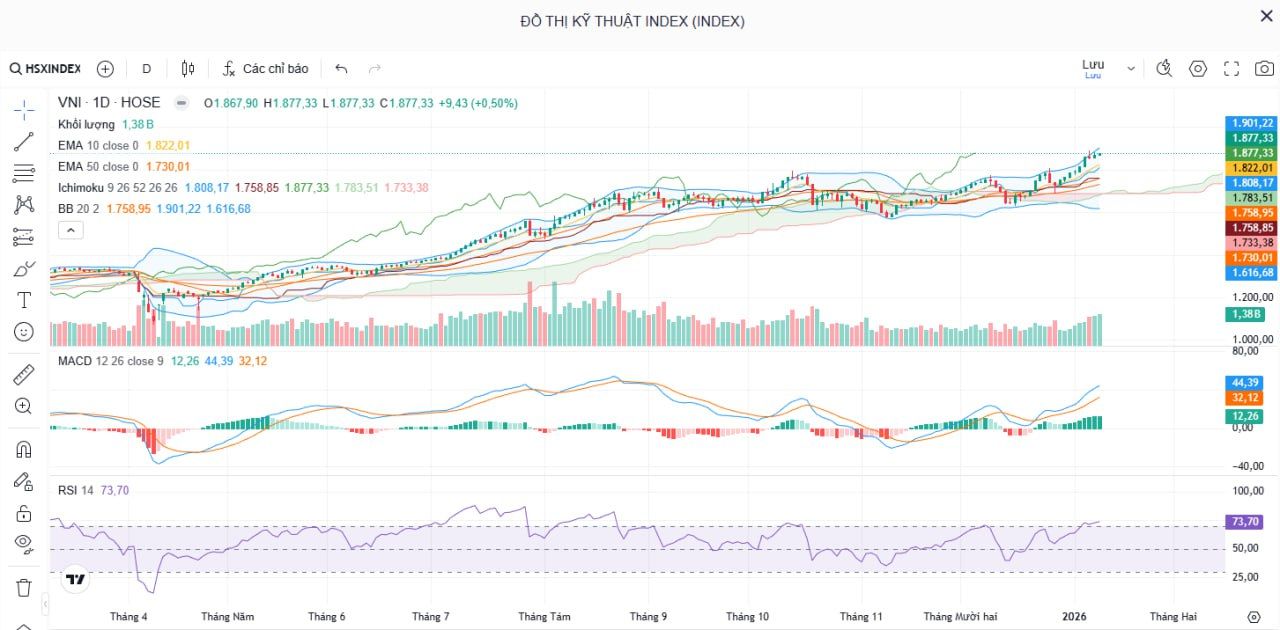Select the Trend Line drawing tool

coord(22,141)
